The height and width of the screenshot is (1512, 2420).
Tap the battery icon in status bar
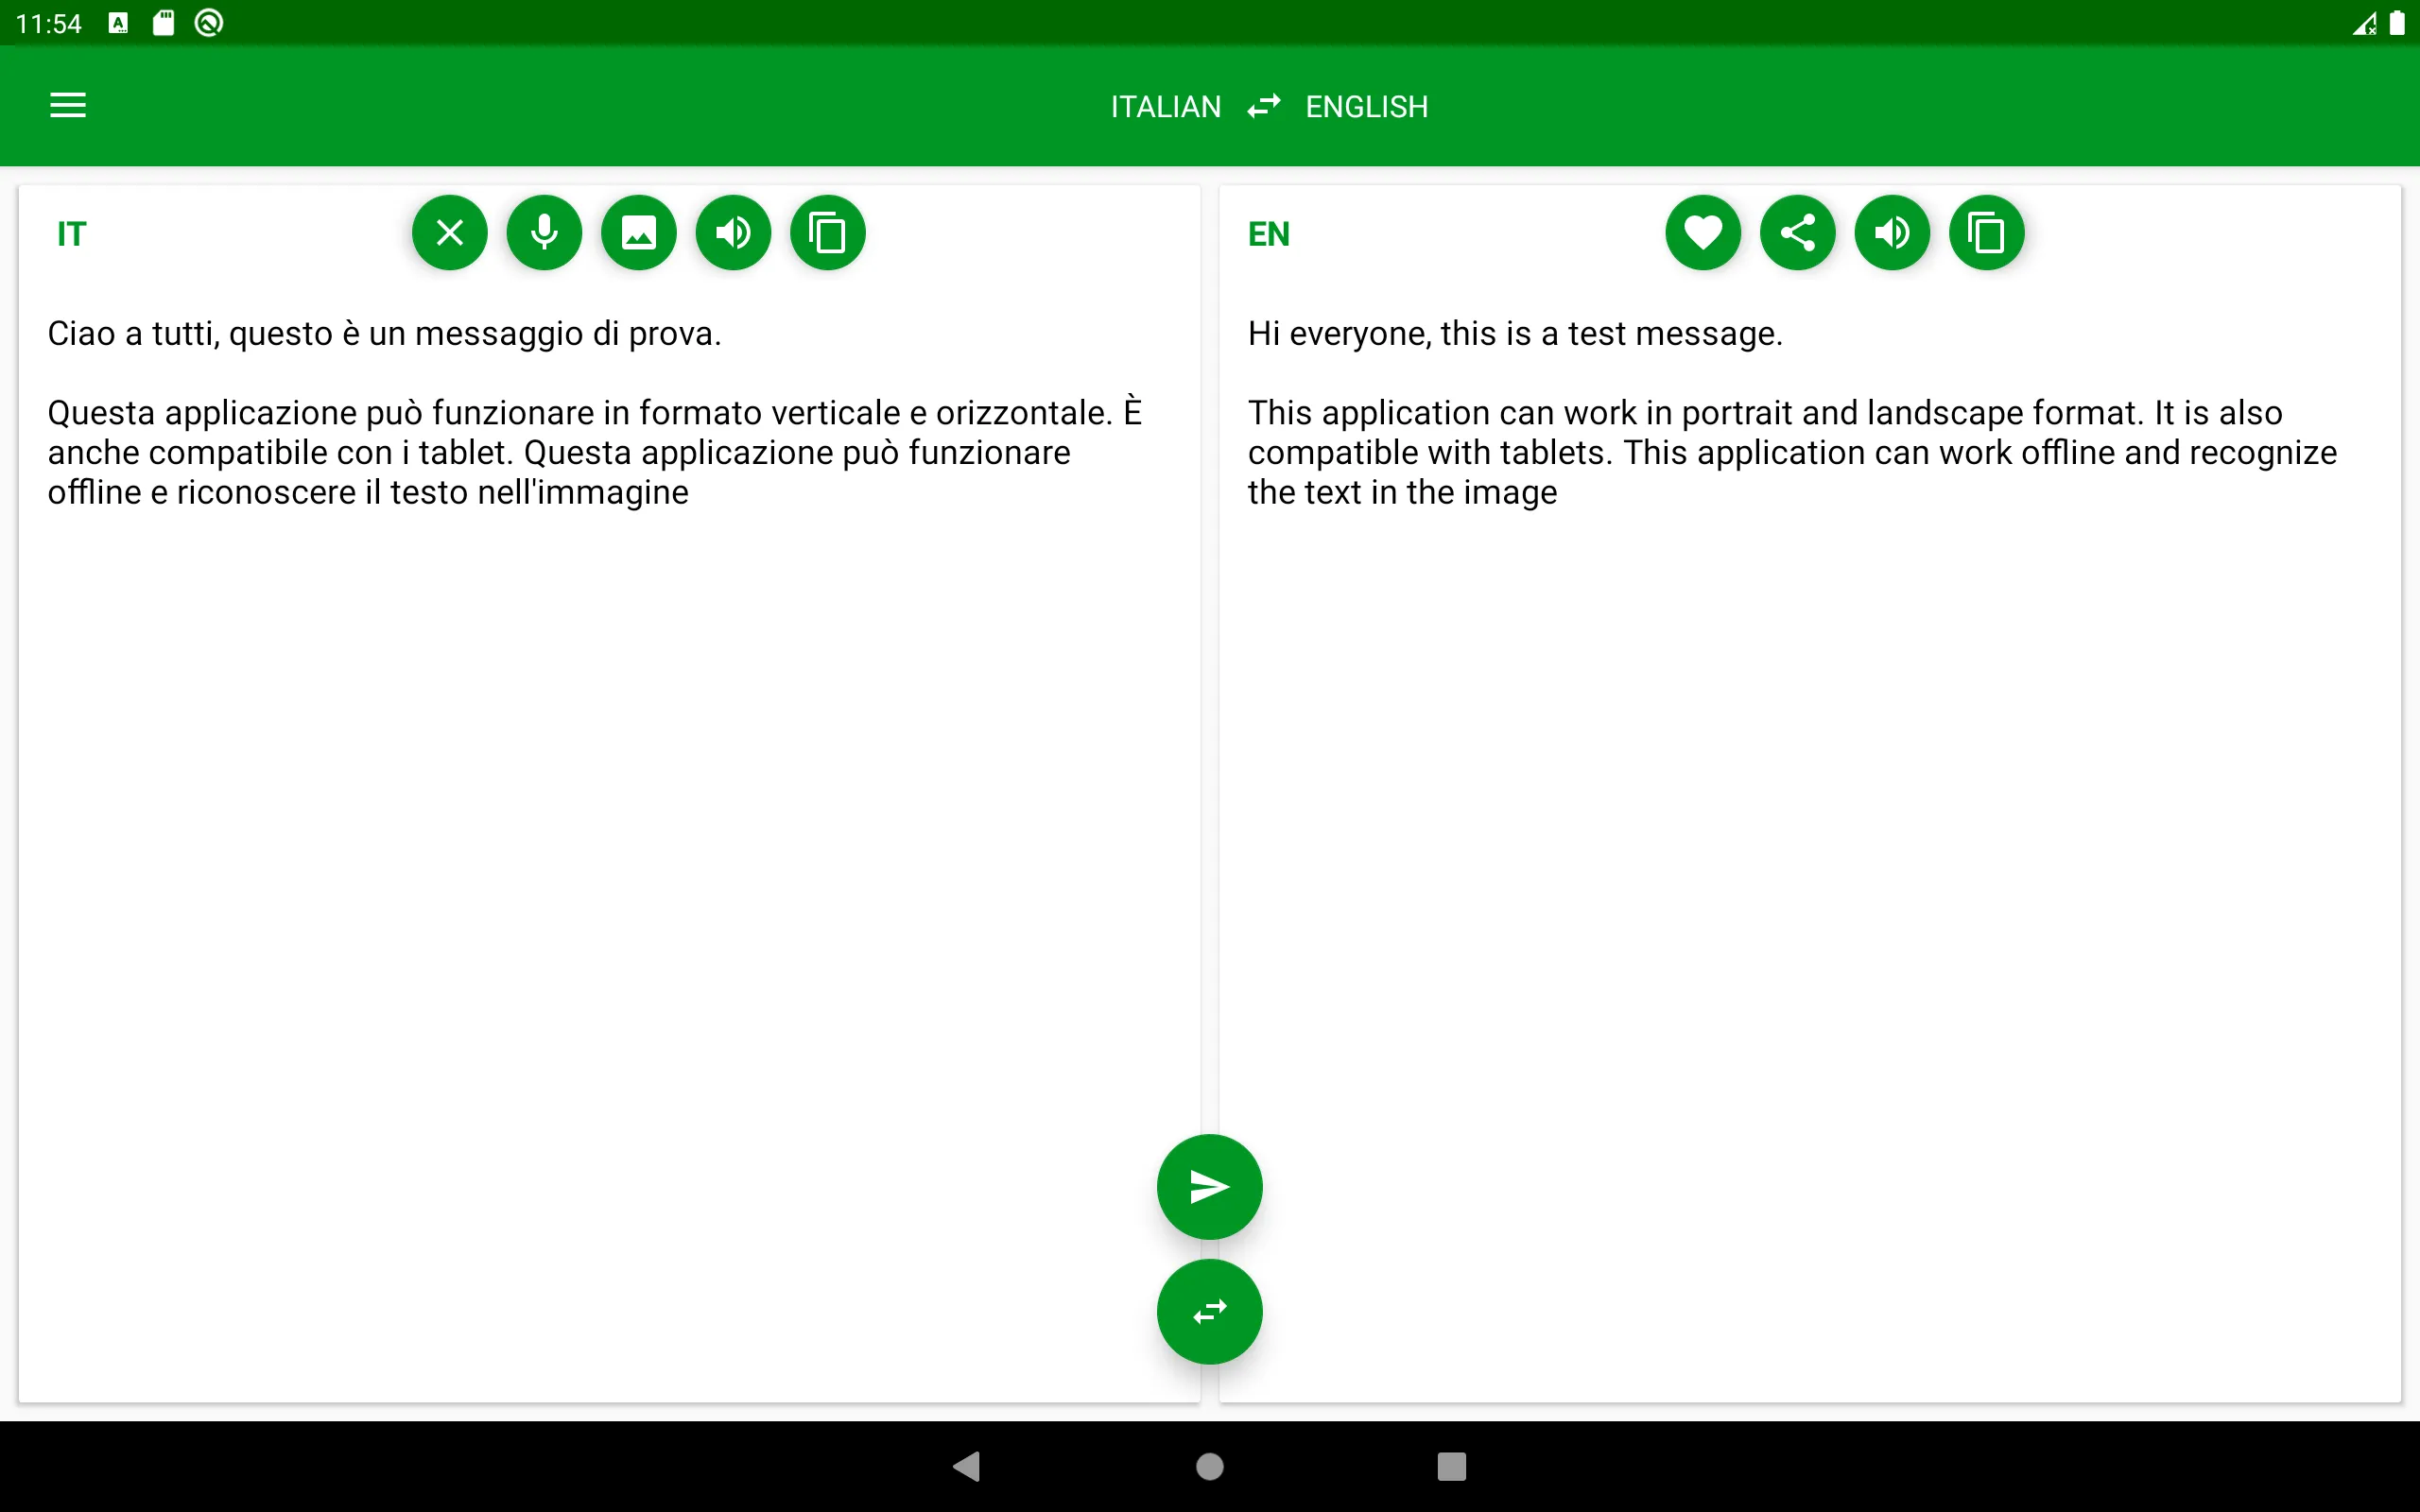(x=2397, y=23)
